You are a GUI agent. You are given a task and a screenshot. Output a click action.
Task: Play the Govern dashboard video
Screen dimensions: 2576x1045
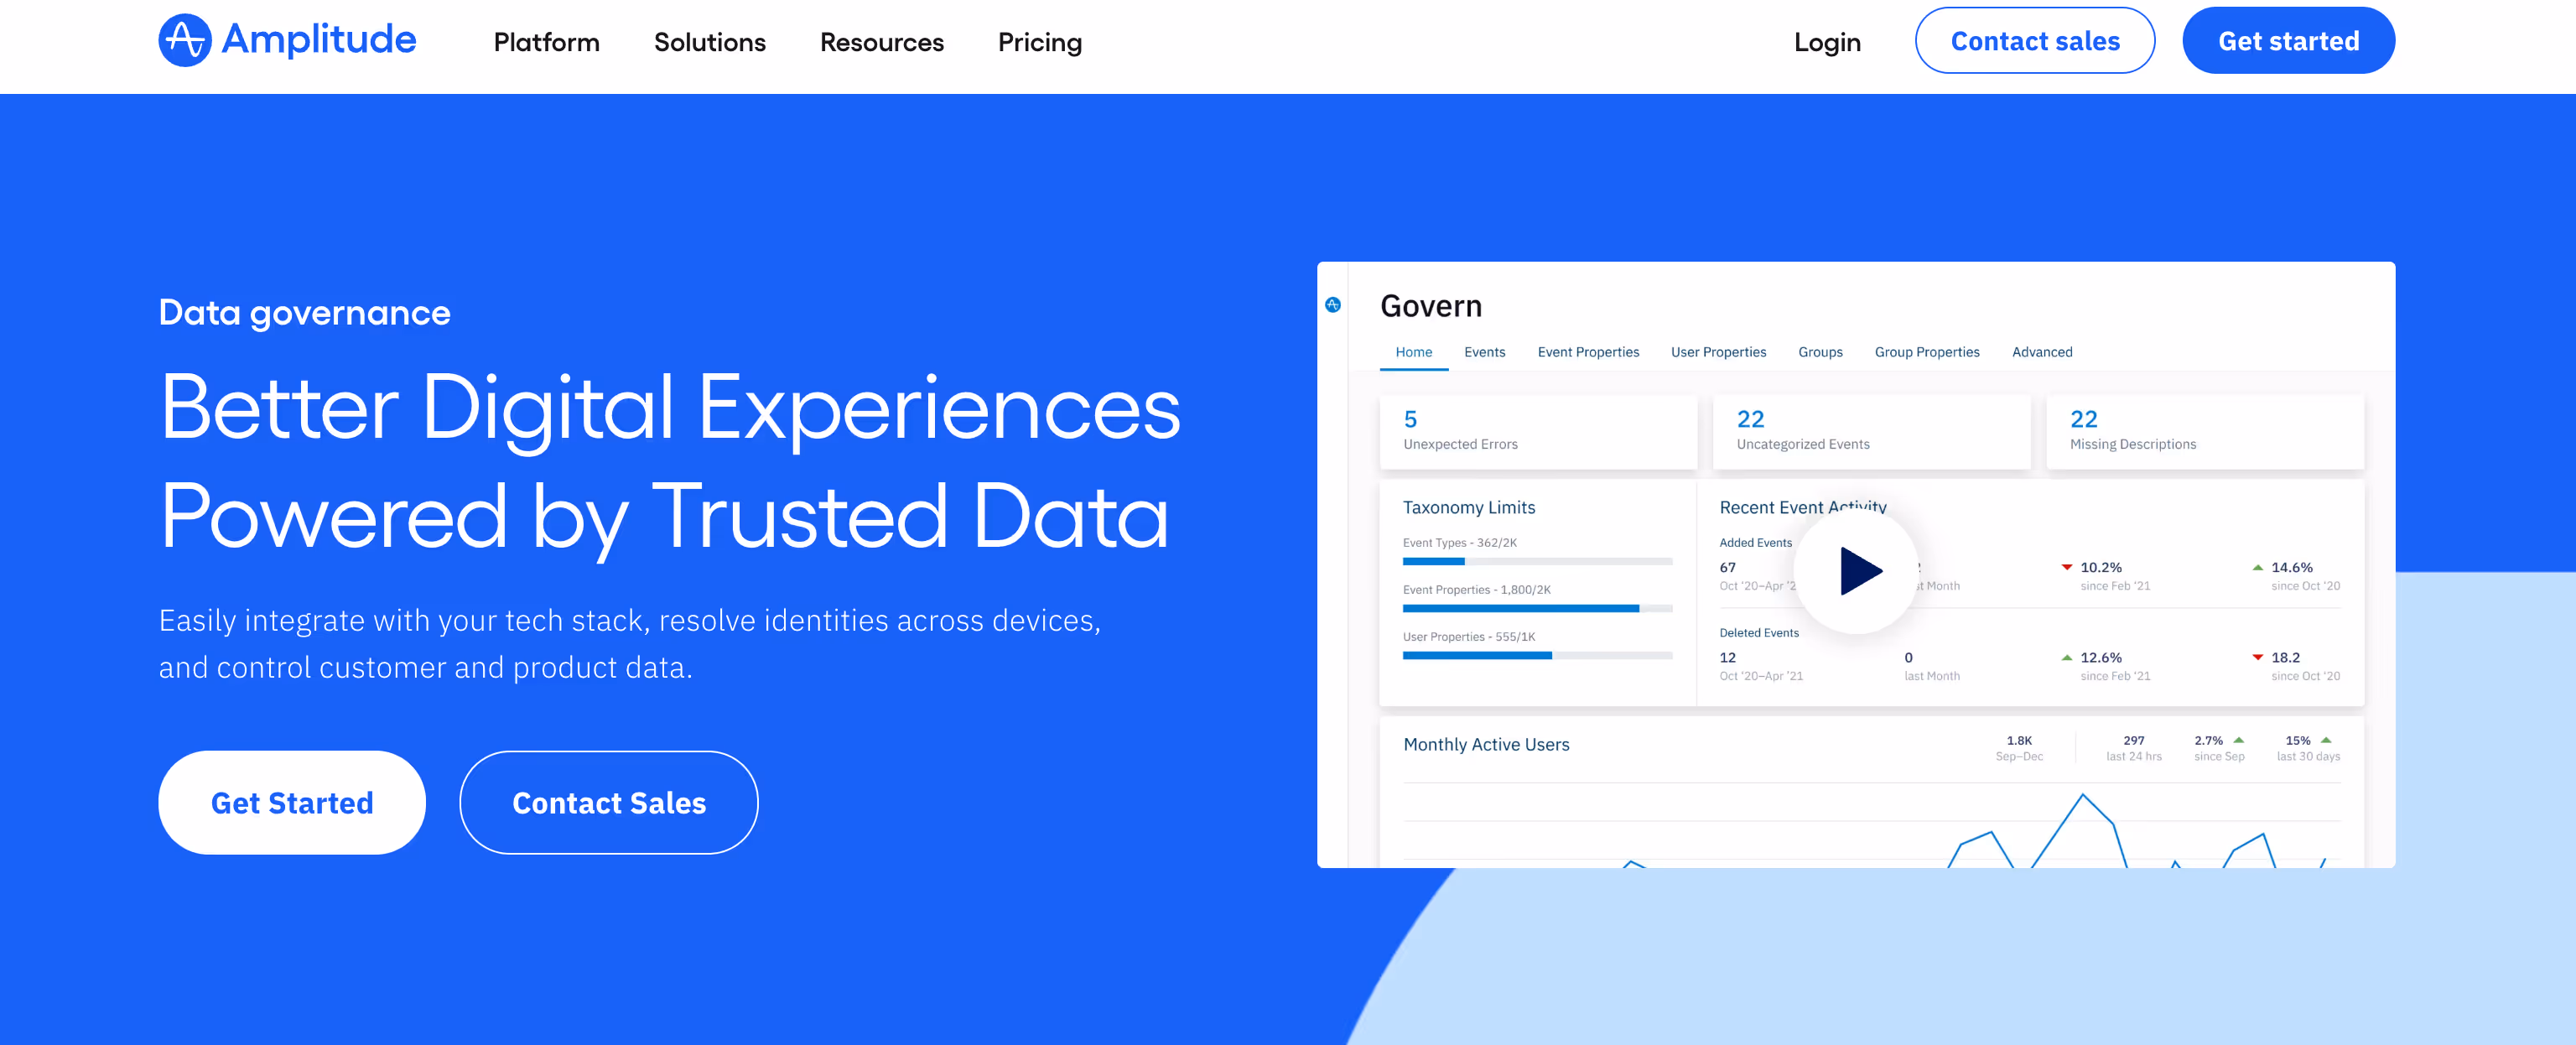point(1857,571)
